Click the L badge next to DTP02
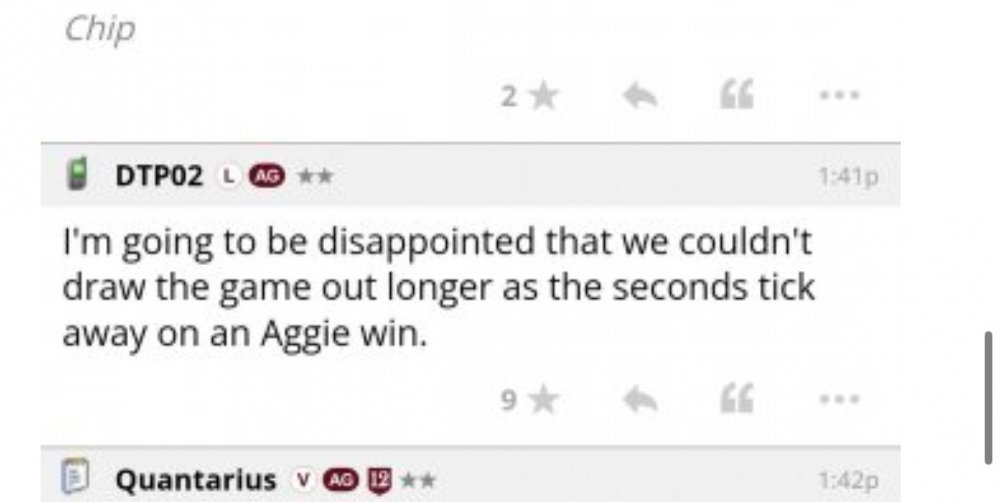This screenshot has height=502, width=1000. pos(229,177)
